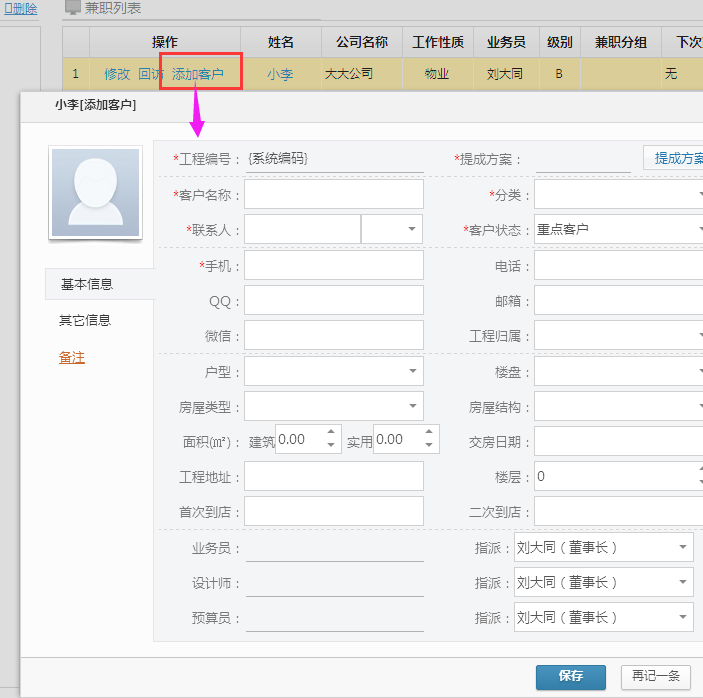
Task: Open the 备注 tab
Action: [72, 358]
